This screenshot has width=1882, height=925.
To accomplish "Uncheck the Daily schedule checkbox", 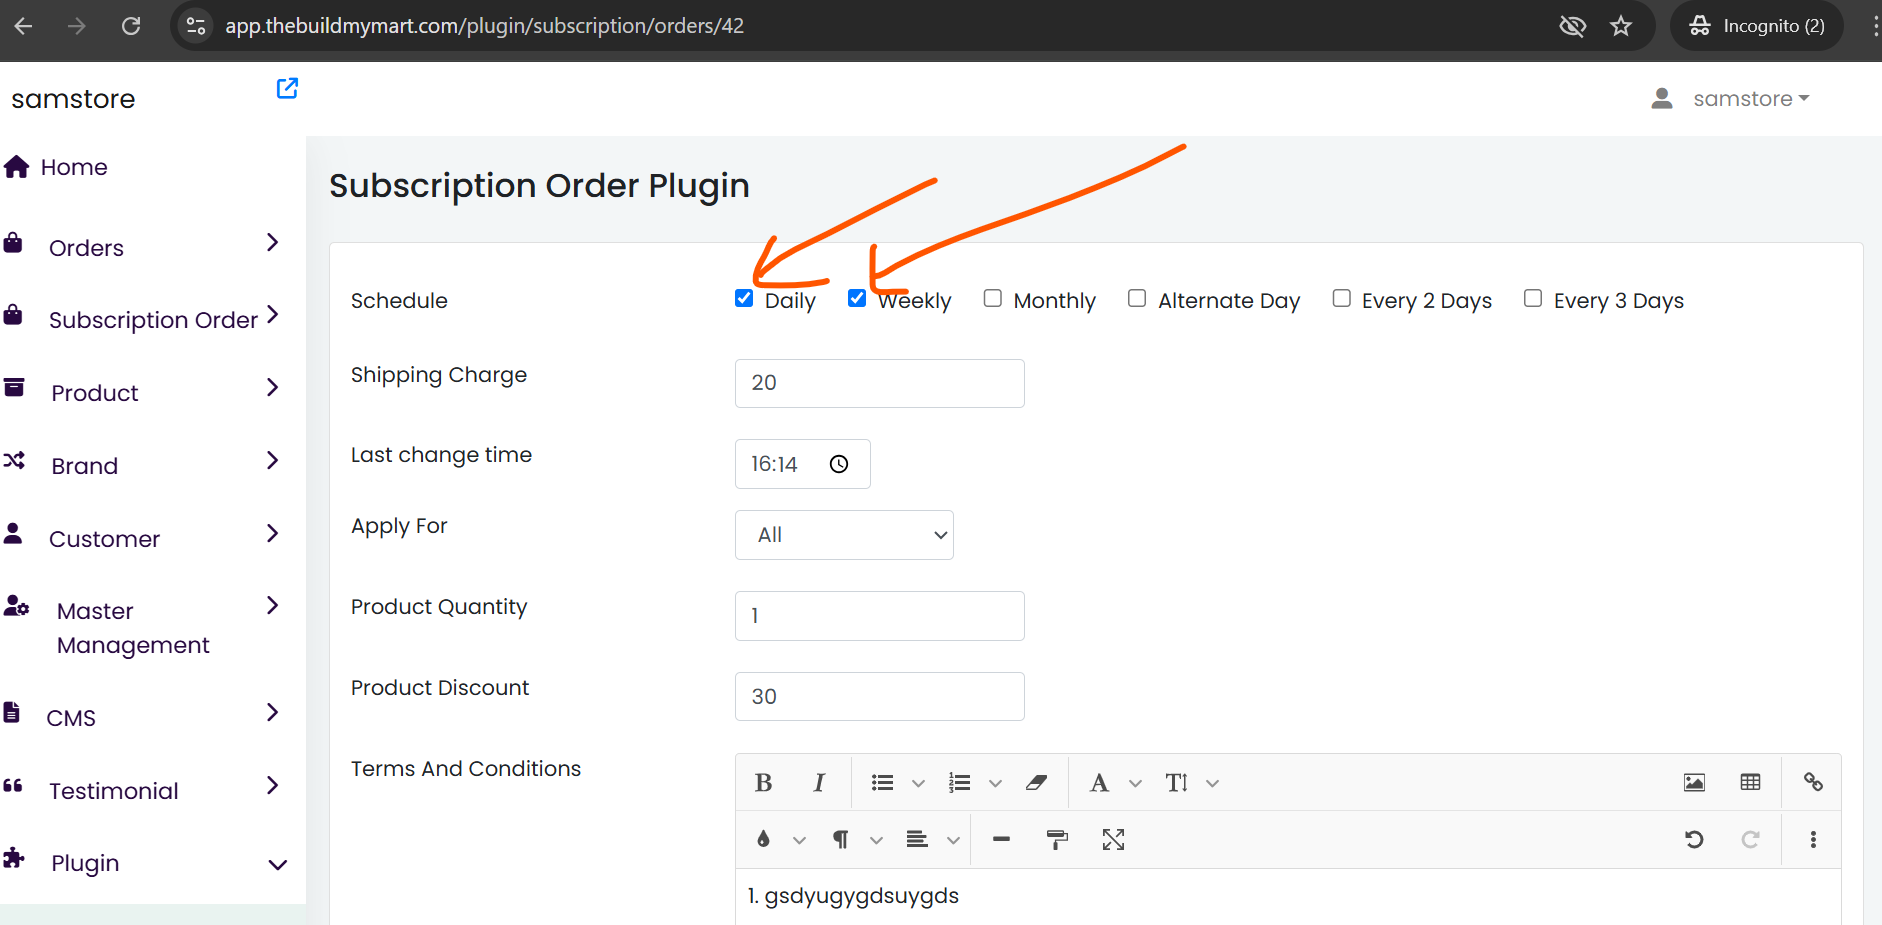I will click(x=744, y=298).
